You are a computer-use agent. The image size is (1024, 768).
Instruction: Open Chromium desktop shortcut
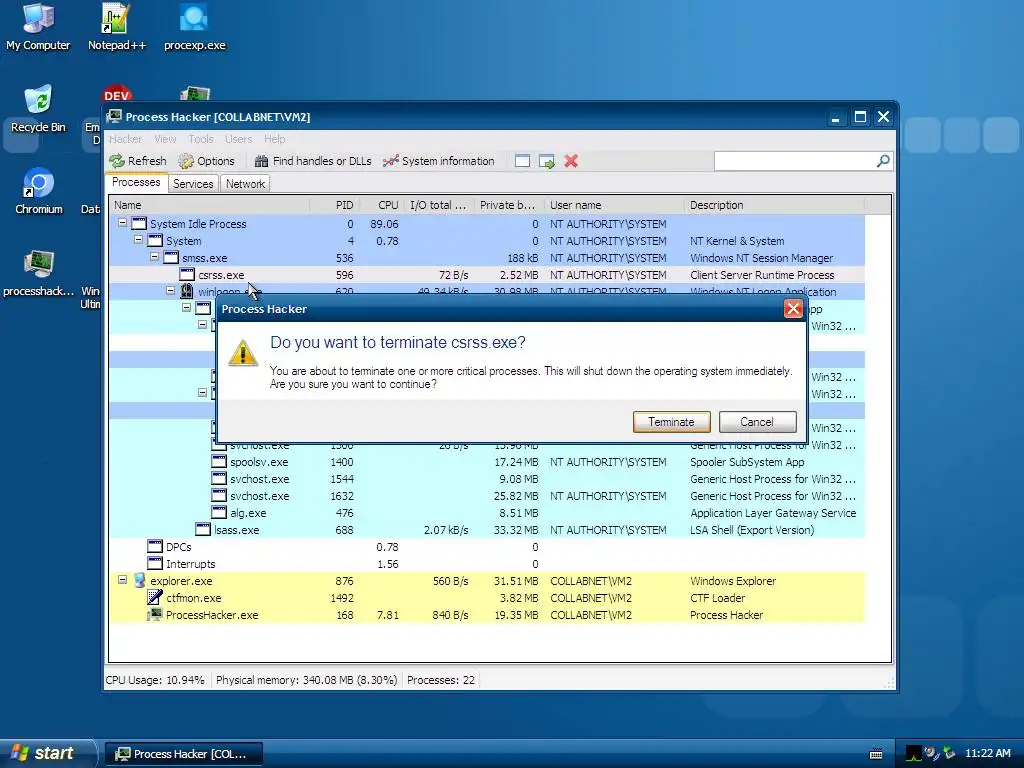coord(39,191)
